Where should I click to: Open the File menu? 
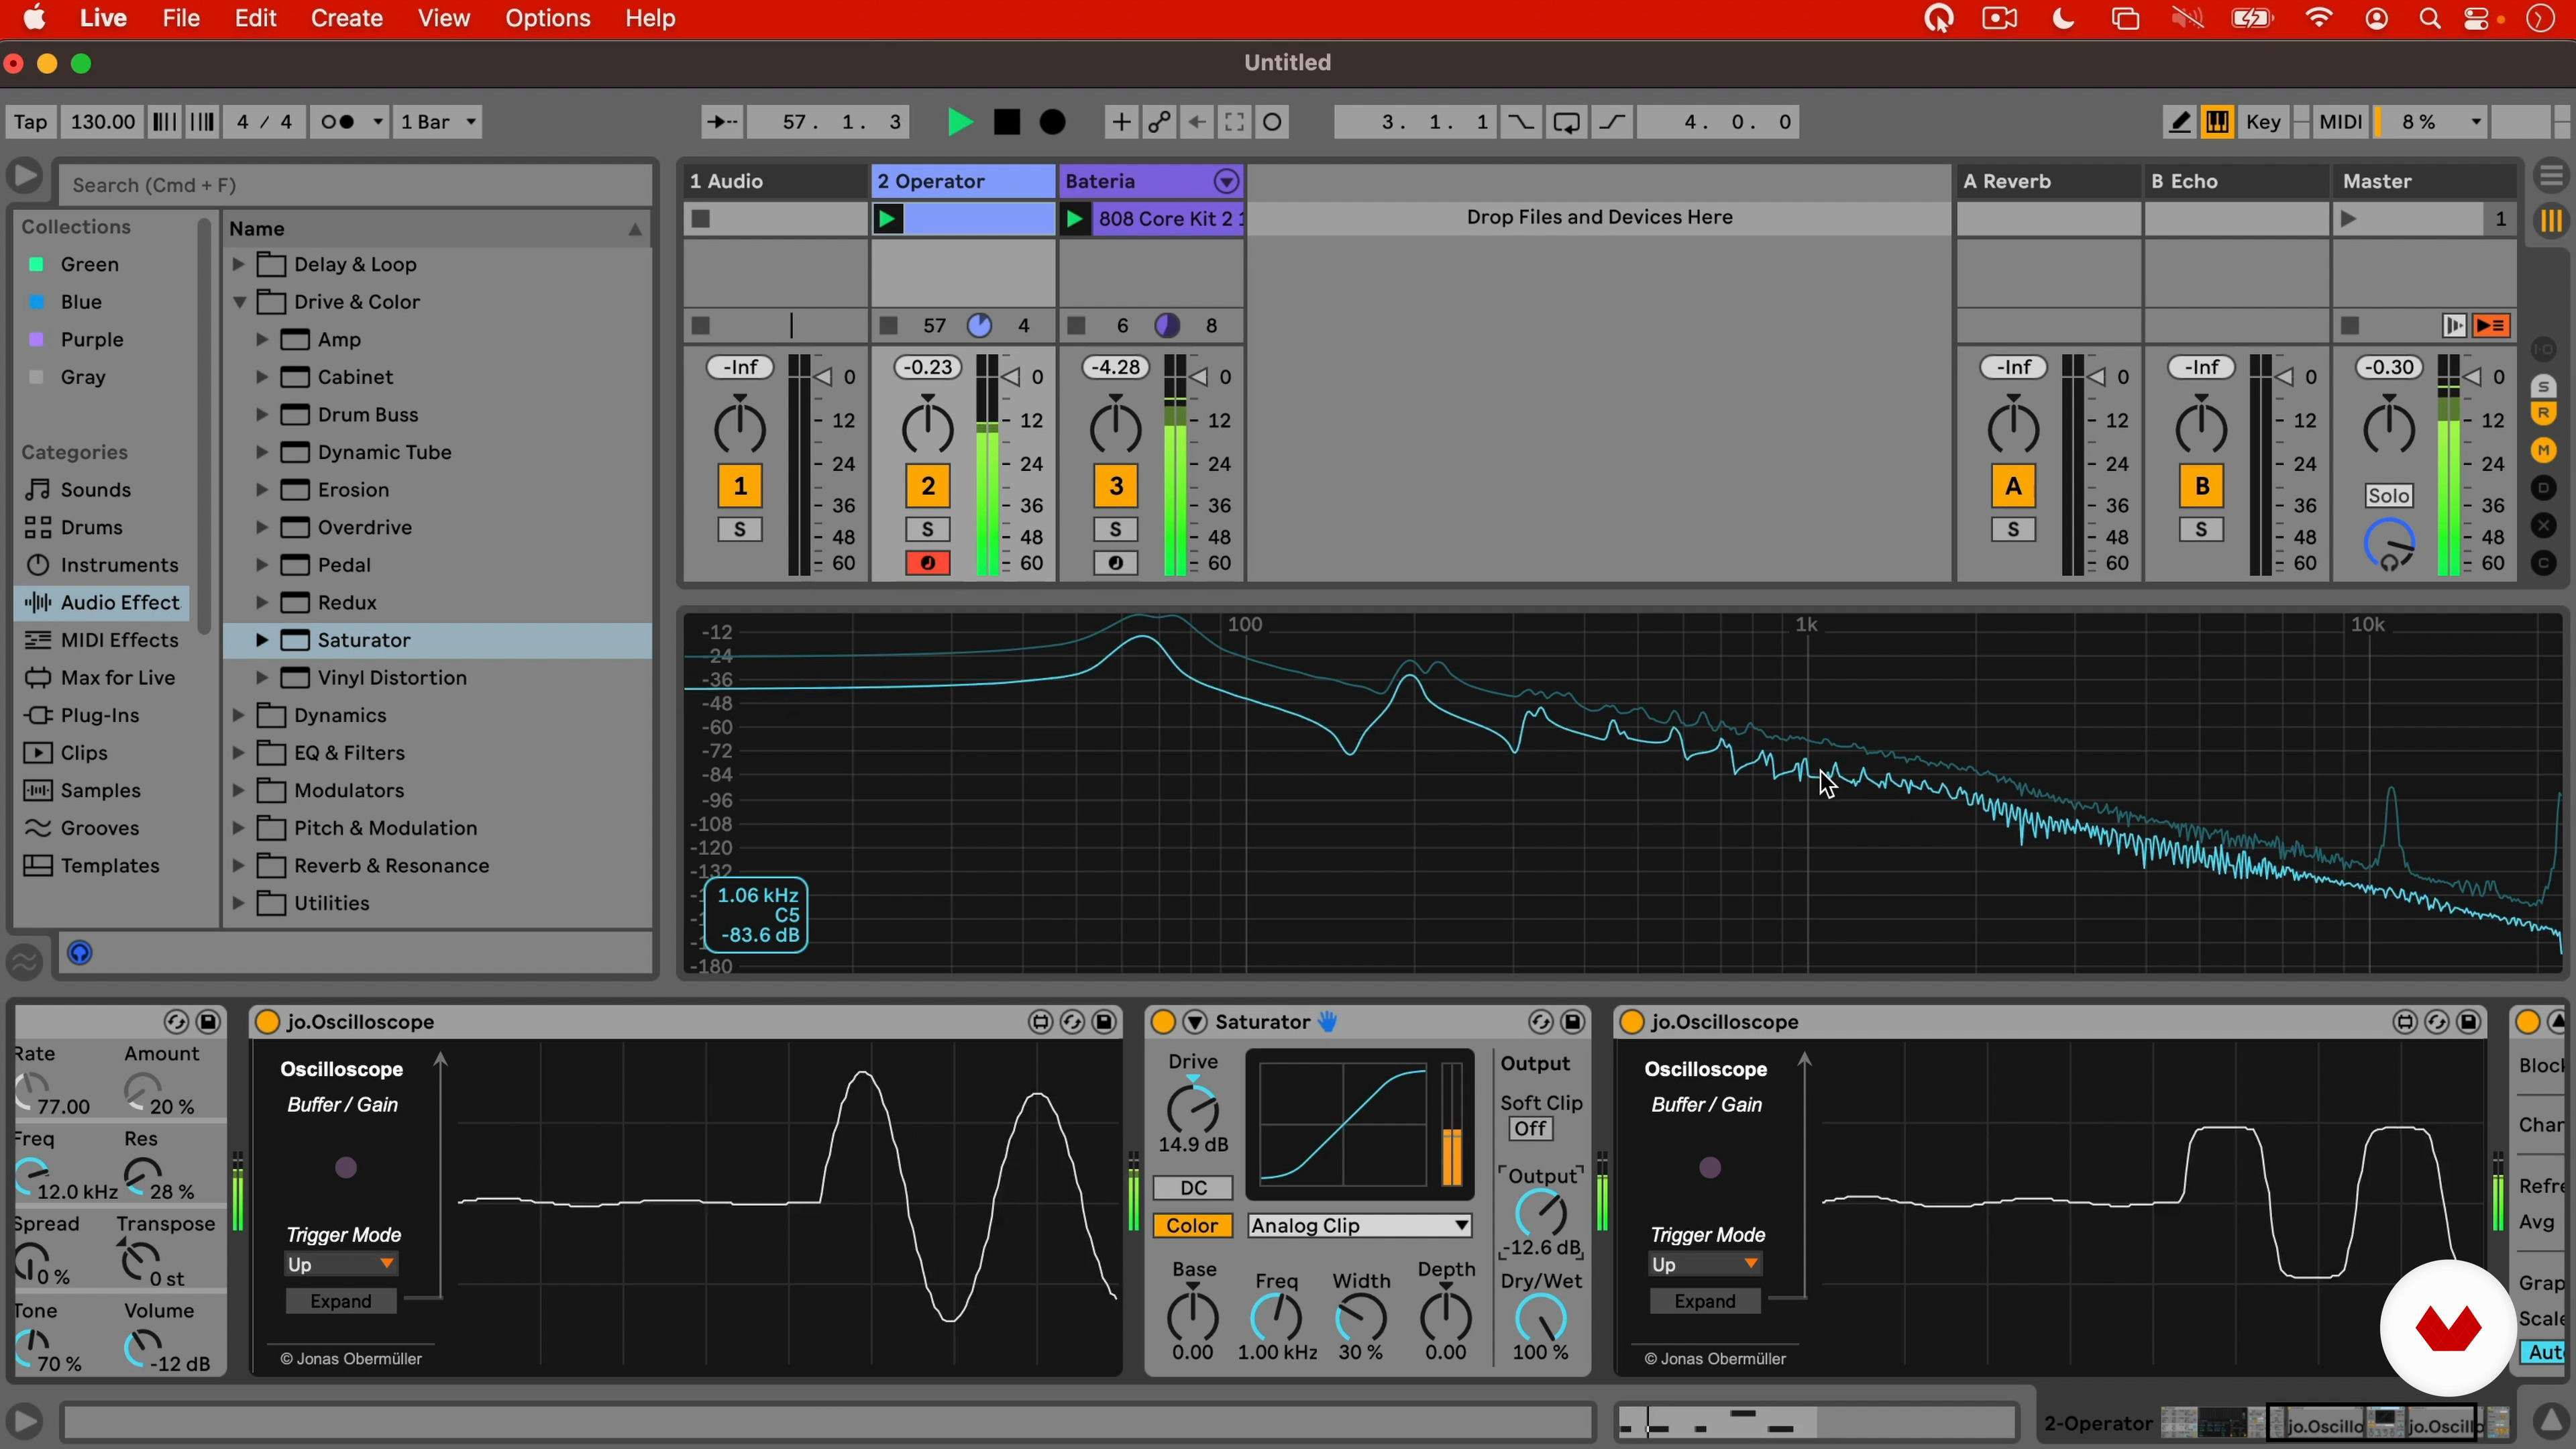coord(181,18)
